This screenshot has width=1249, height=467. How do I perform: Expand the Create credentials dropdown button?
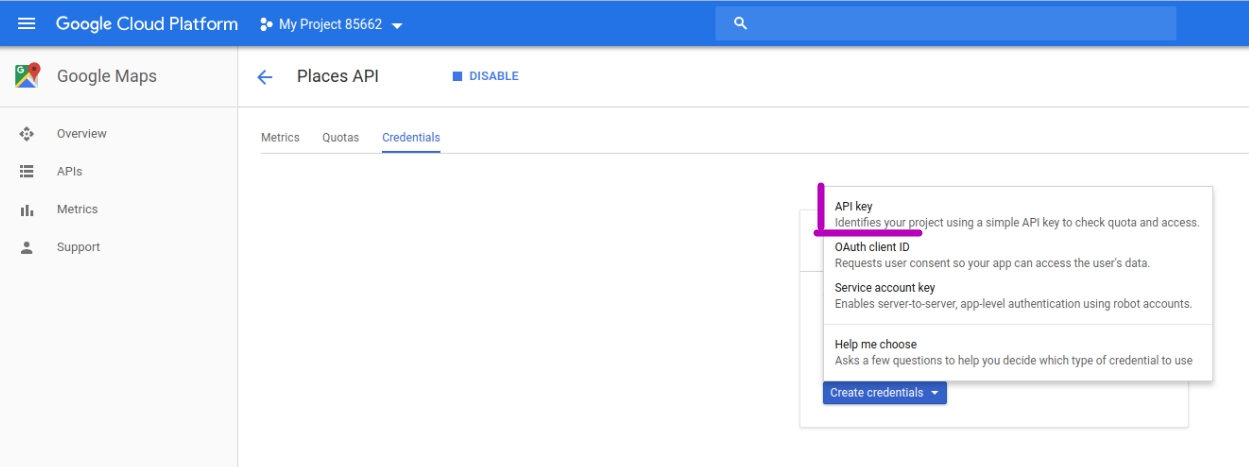884,393
